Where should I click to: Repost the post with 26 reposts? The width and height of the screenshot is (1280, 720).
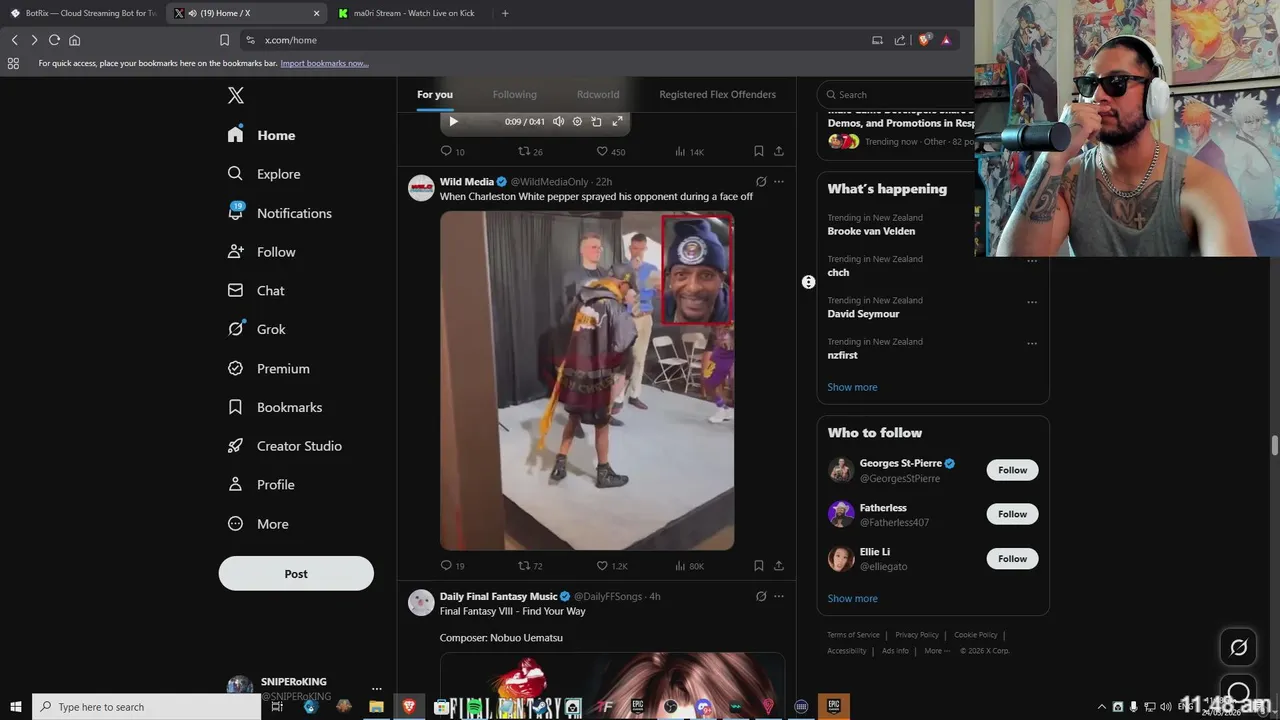(x=530, y=151)
